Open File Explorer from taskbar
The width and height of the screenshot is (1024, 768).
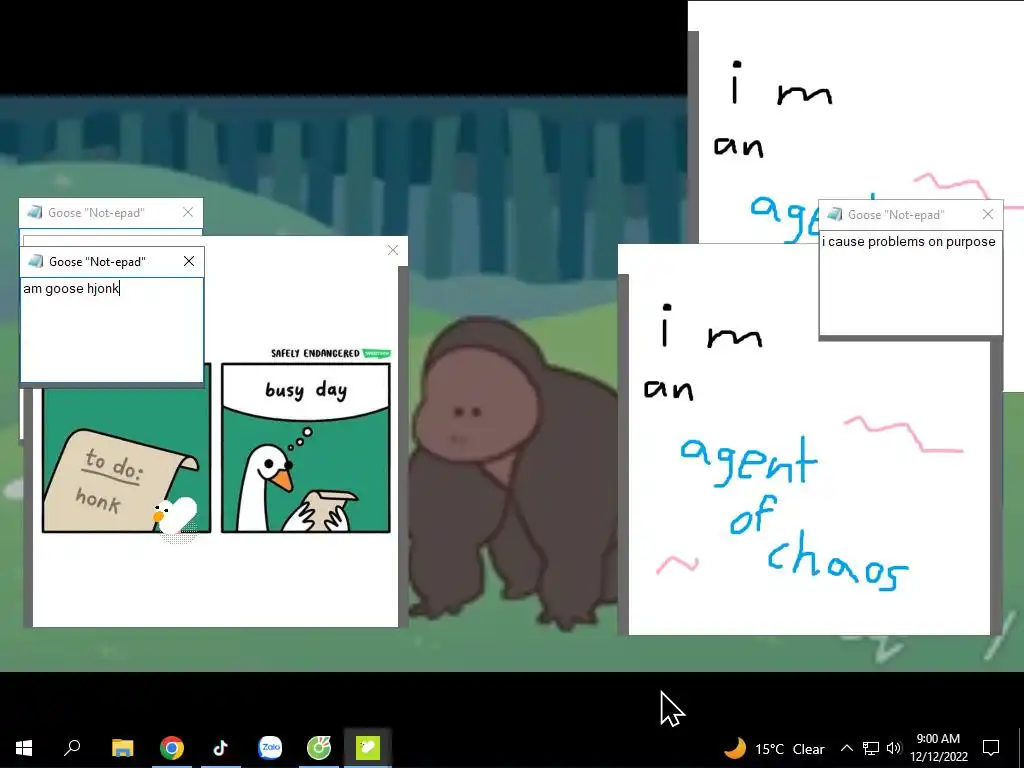pos(122,748)
